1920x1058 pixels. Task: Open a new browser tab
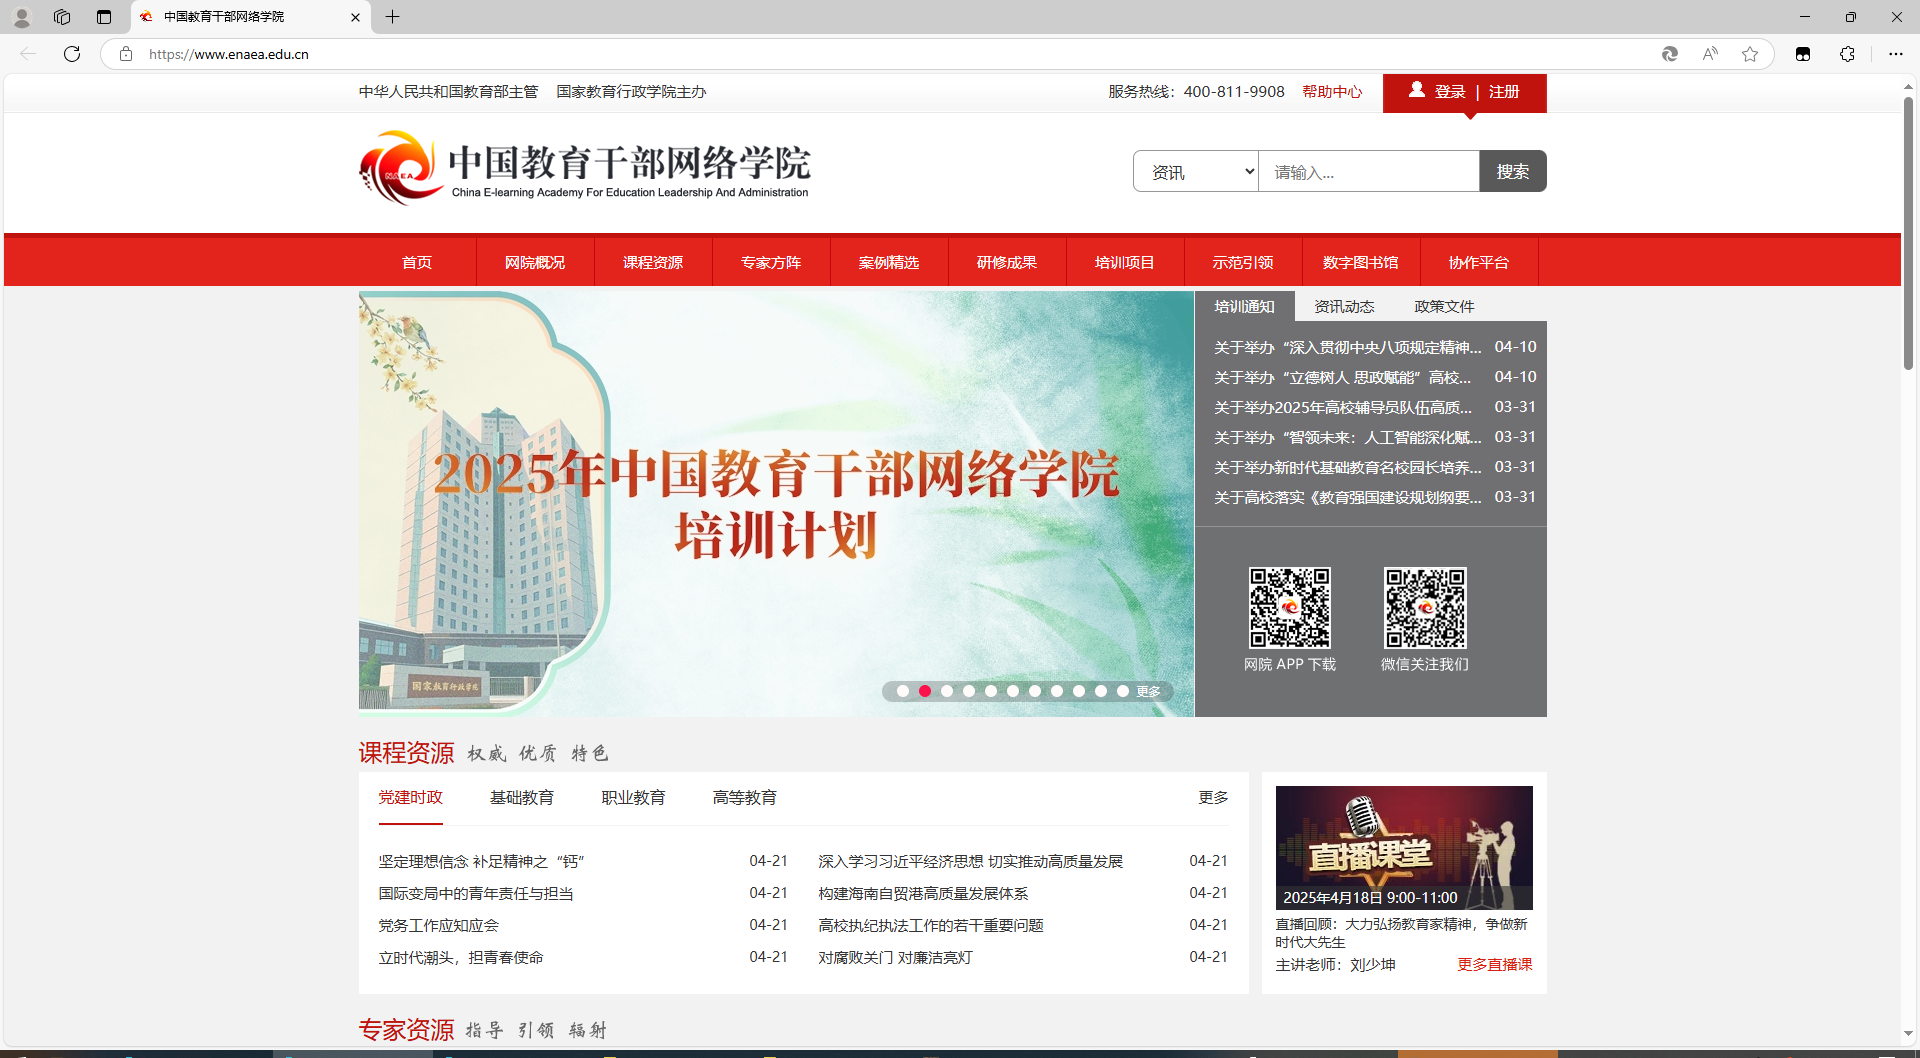392,17
